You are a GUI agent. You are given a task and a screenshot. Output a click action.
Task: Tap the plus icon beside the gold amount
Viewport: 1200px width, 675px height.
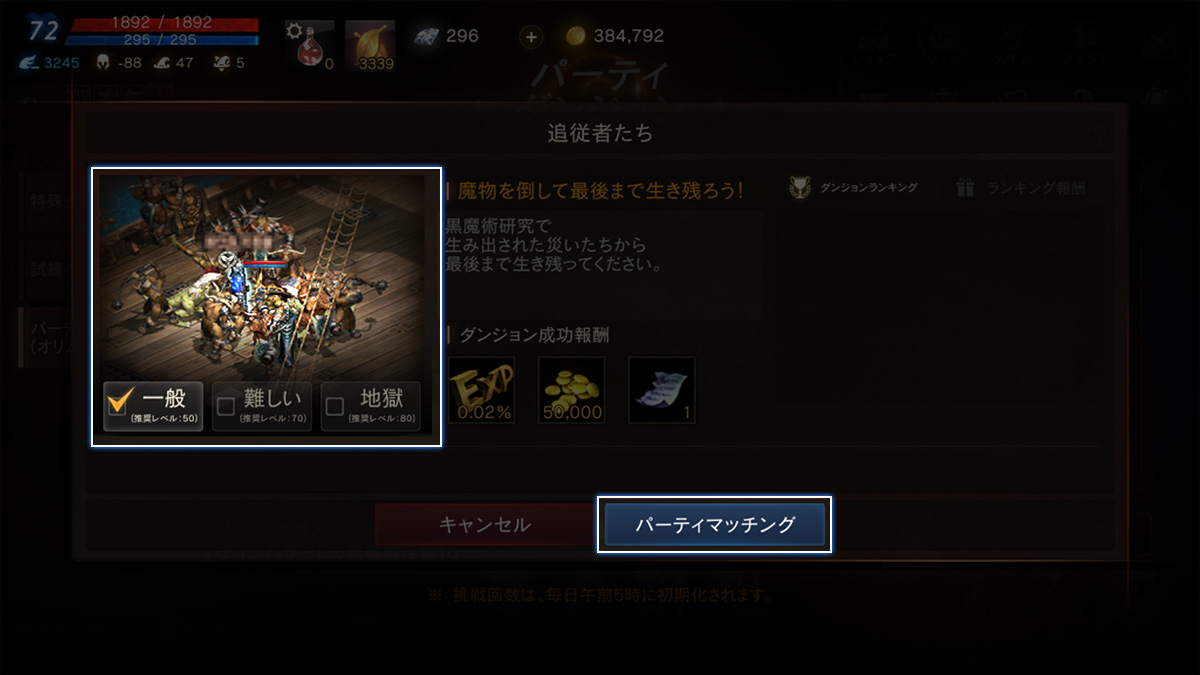(x=531, y=37)
